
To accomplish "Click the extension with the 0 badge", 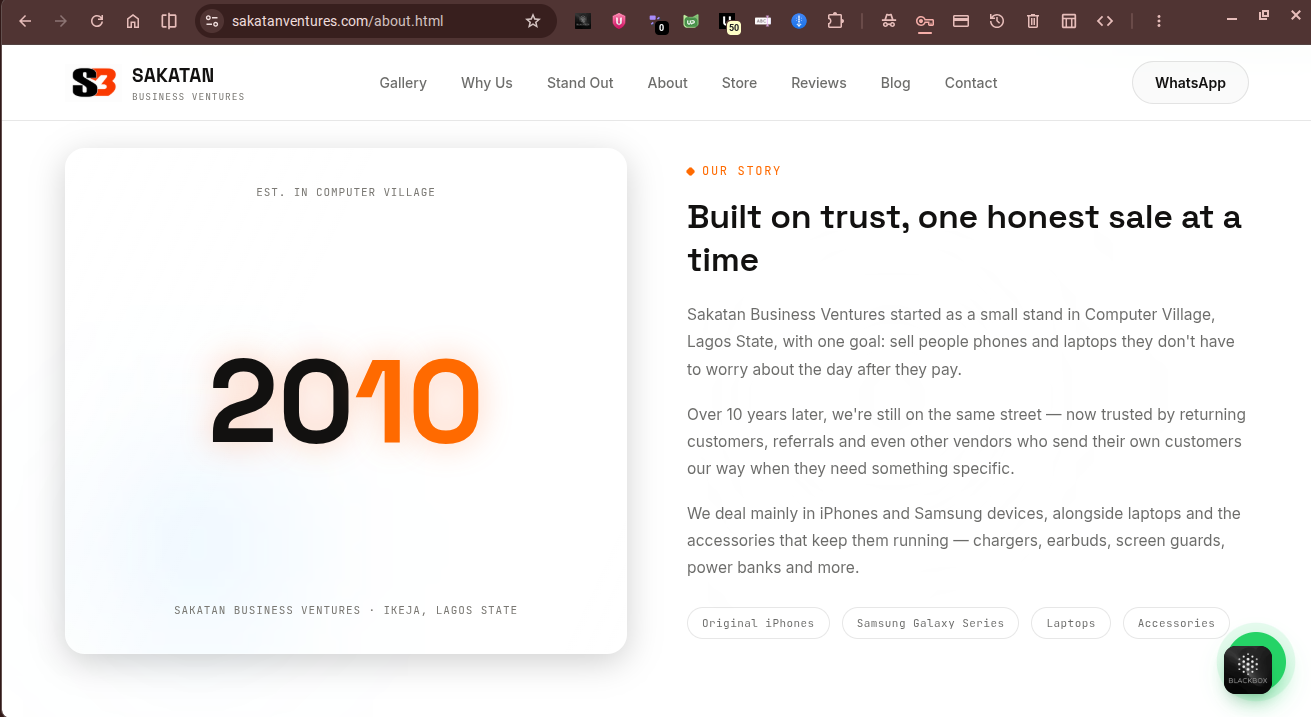I will click(657, 22).
